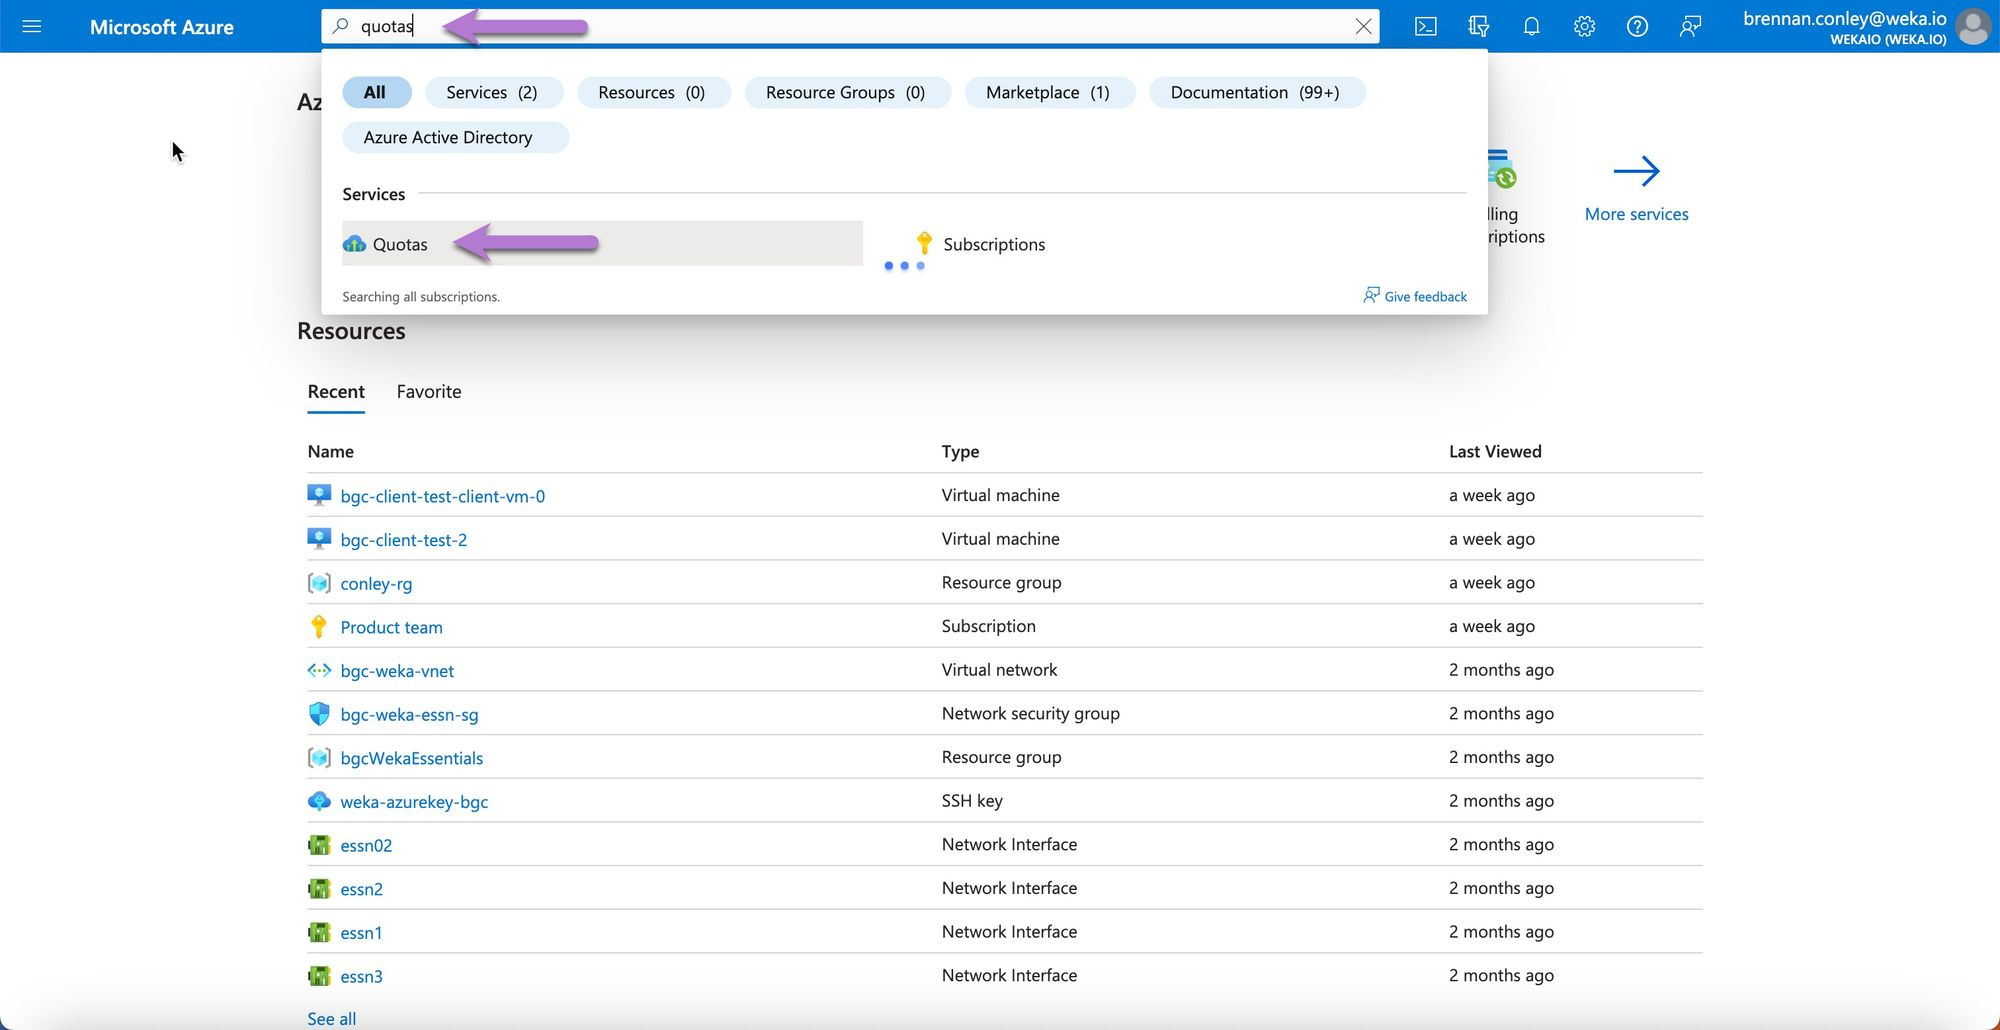Clear the search box with X
This screenshot has height=1030, width=2000.
1363,26
